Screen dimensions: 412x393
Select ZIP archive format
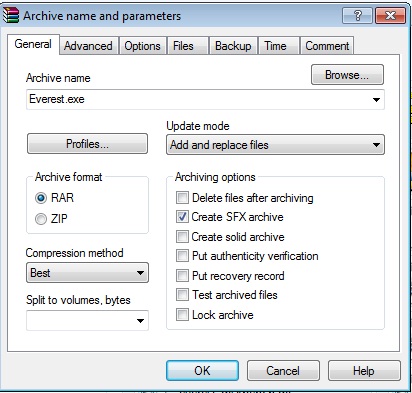pyautogui.click(x=41, y=219)
